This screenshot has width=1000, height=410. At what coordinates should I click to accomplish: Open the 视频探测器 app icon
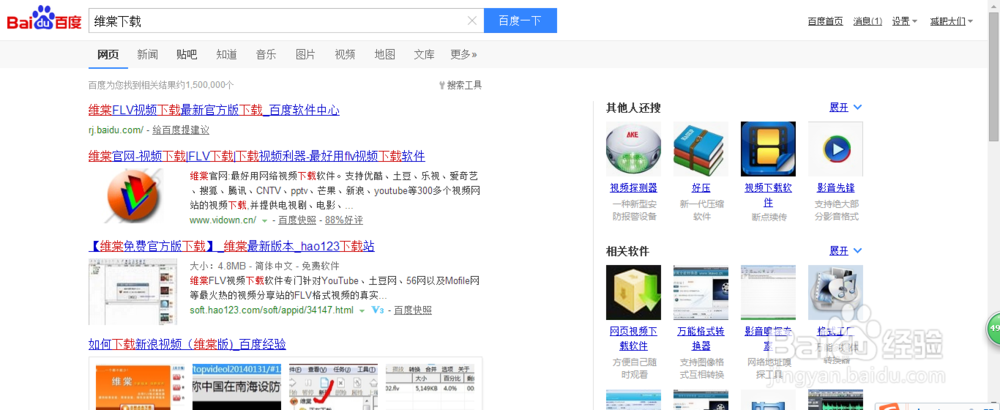[x=633, y=149]
